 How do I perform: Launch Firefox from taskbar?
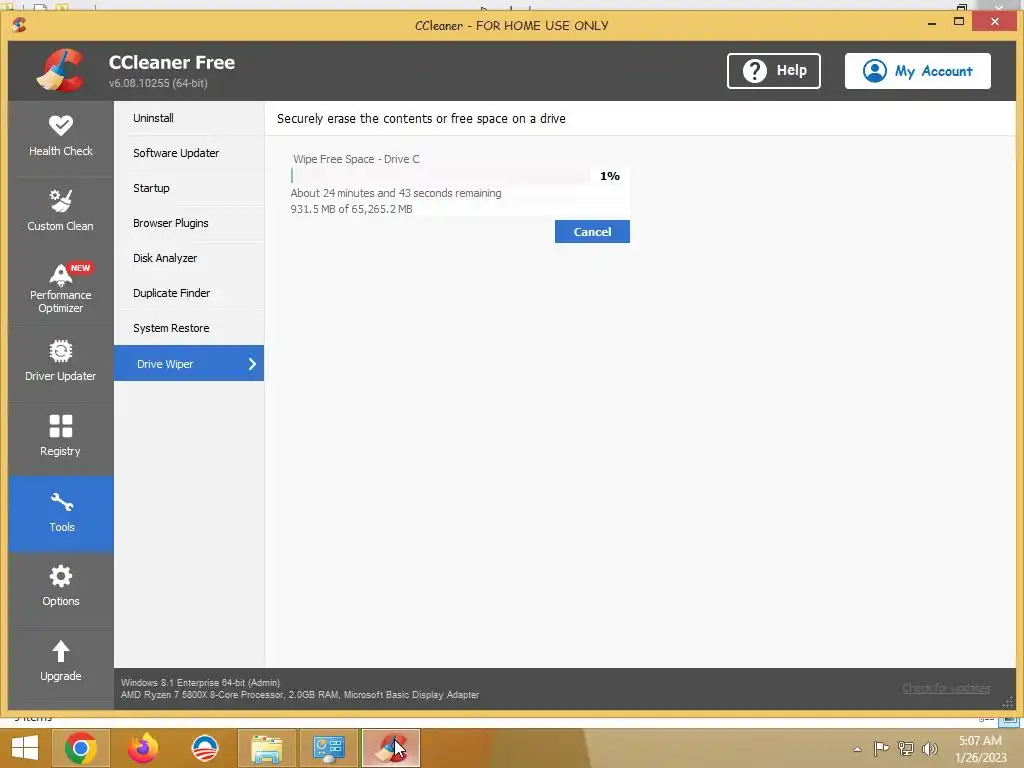[143, 748]
